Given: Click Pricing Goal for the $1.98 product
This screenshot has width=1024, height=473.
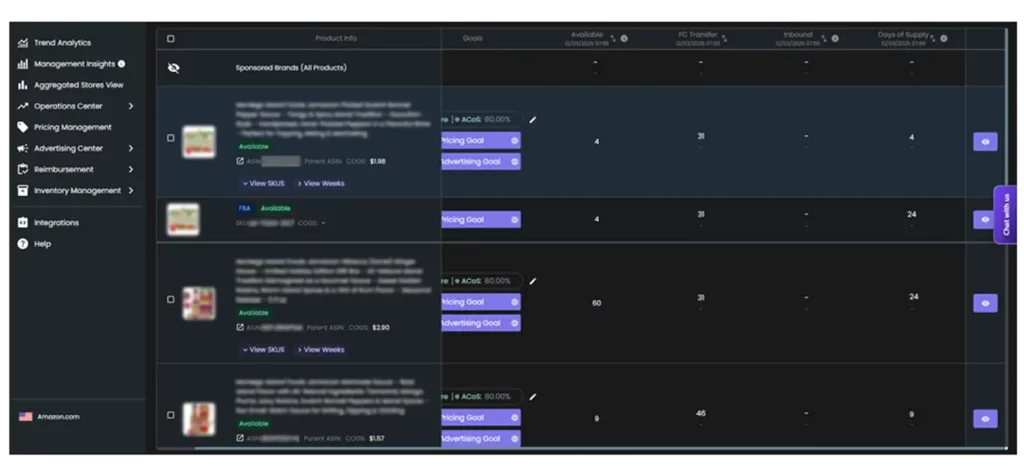Looking at the screenshot, I should (481, 140).
